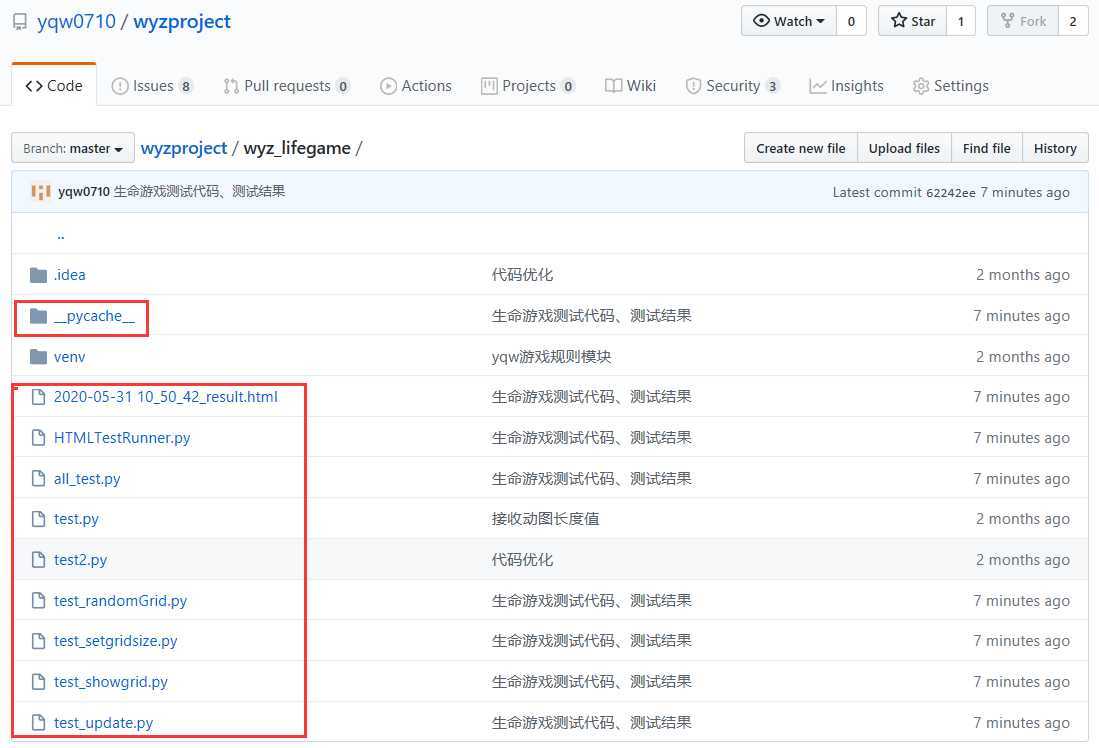Click the file icon beside HTMLTestRunner.py
The width and height of the screenshot is (1099, 748).
pyautogui.click(x=39, y=438)
